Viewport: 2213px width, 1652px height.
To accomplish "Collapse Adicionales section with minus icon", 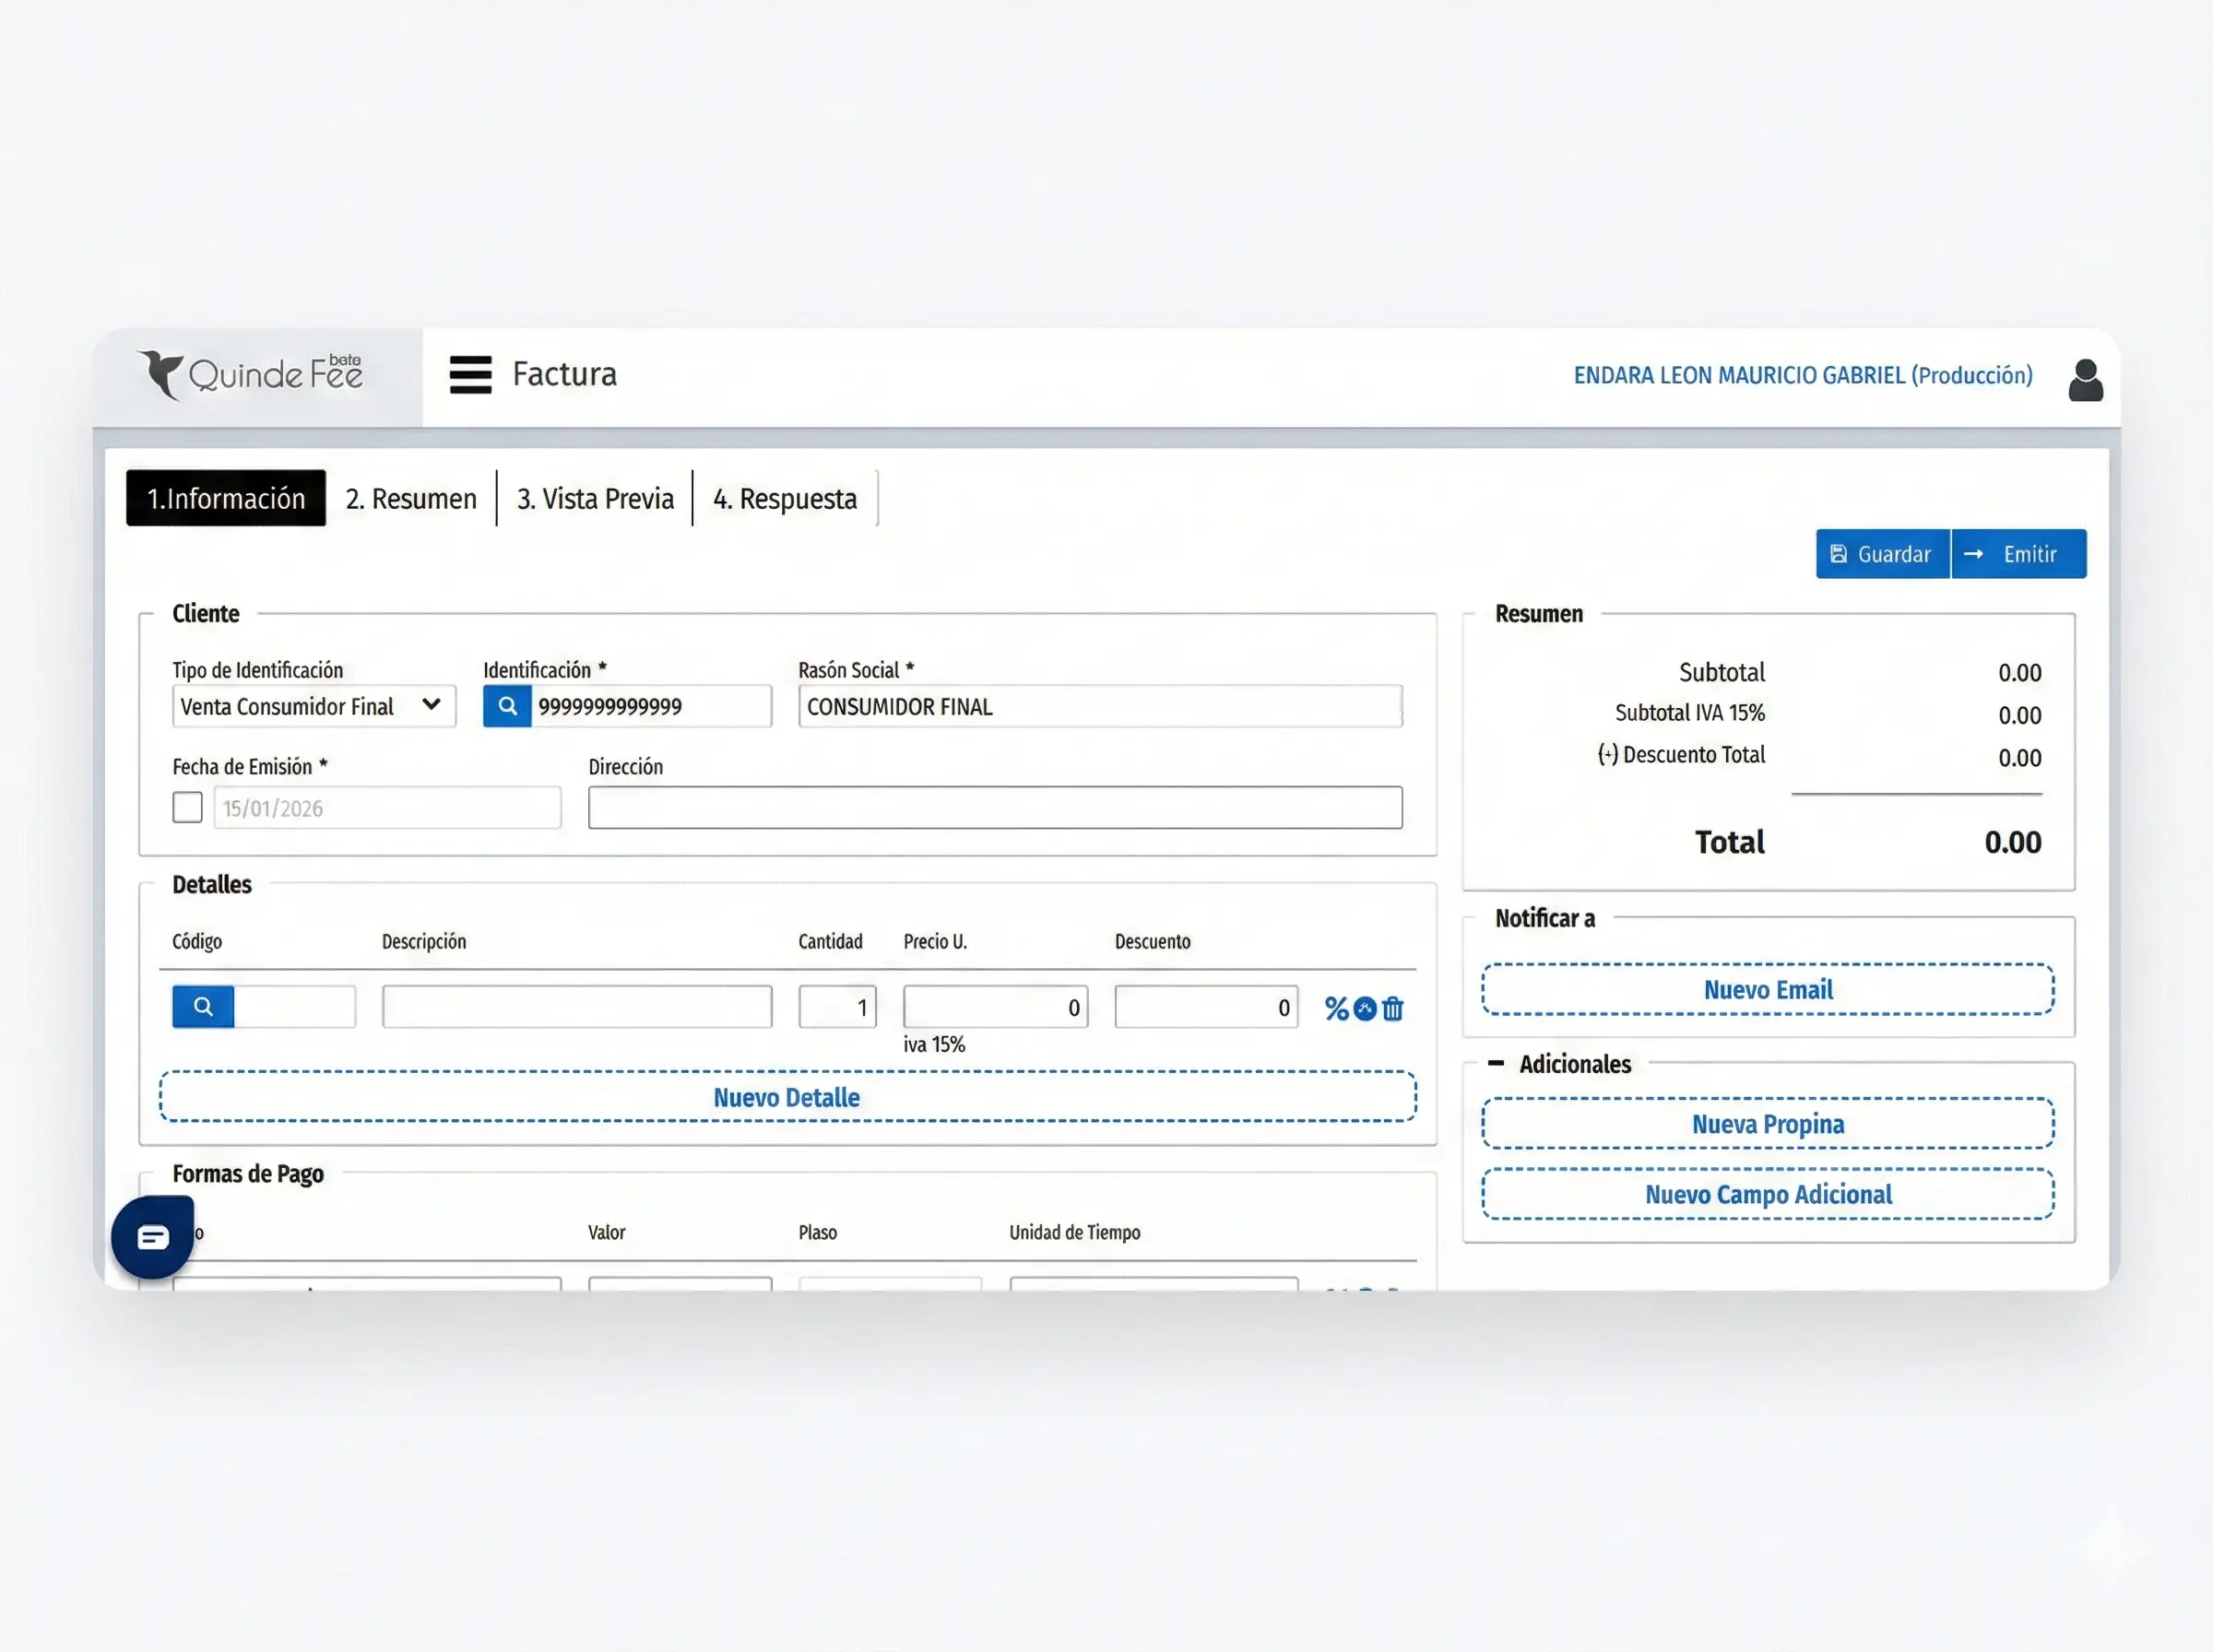I will (x=1496, y=1063).
